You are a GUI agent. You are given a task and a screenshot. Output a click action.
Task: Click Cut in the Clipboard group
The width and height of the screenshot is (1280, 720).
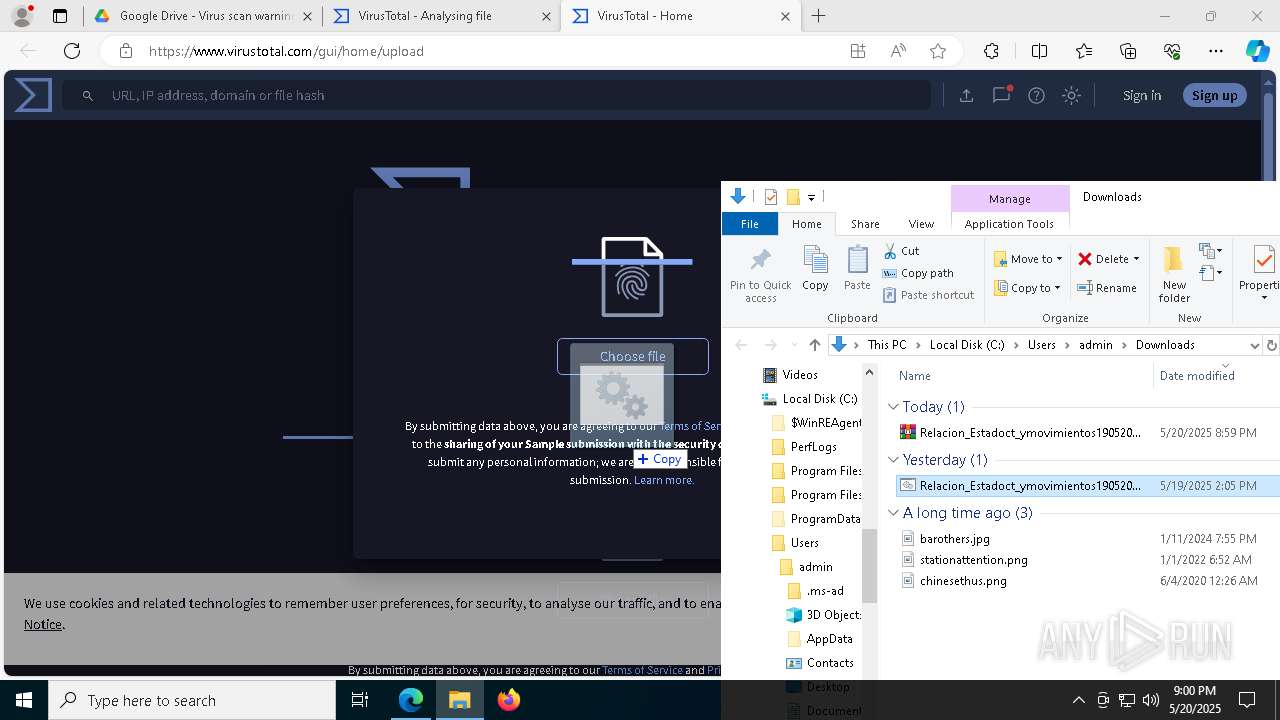pos(900,251)
